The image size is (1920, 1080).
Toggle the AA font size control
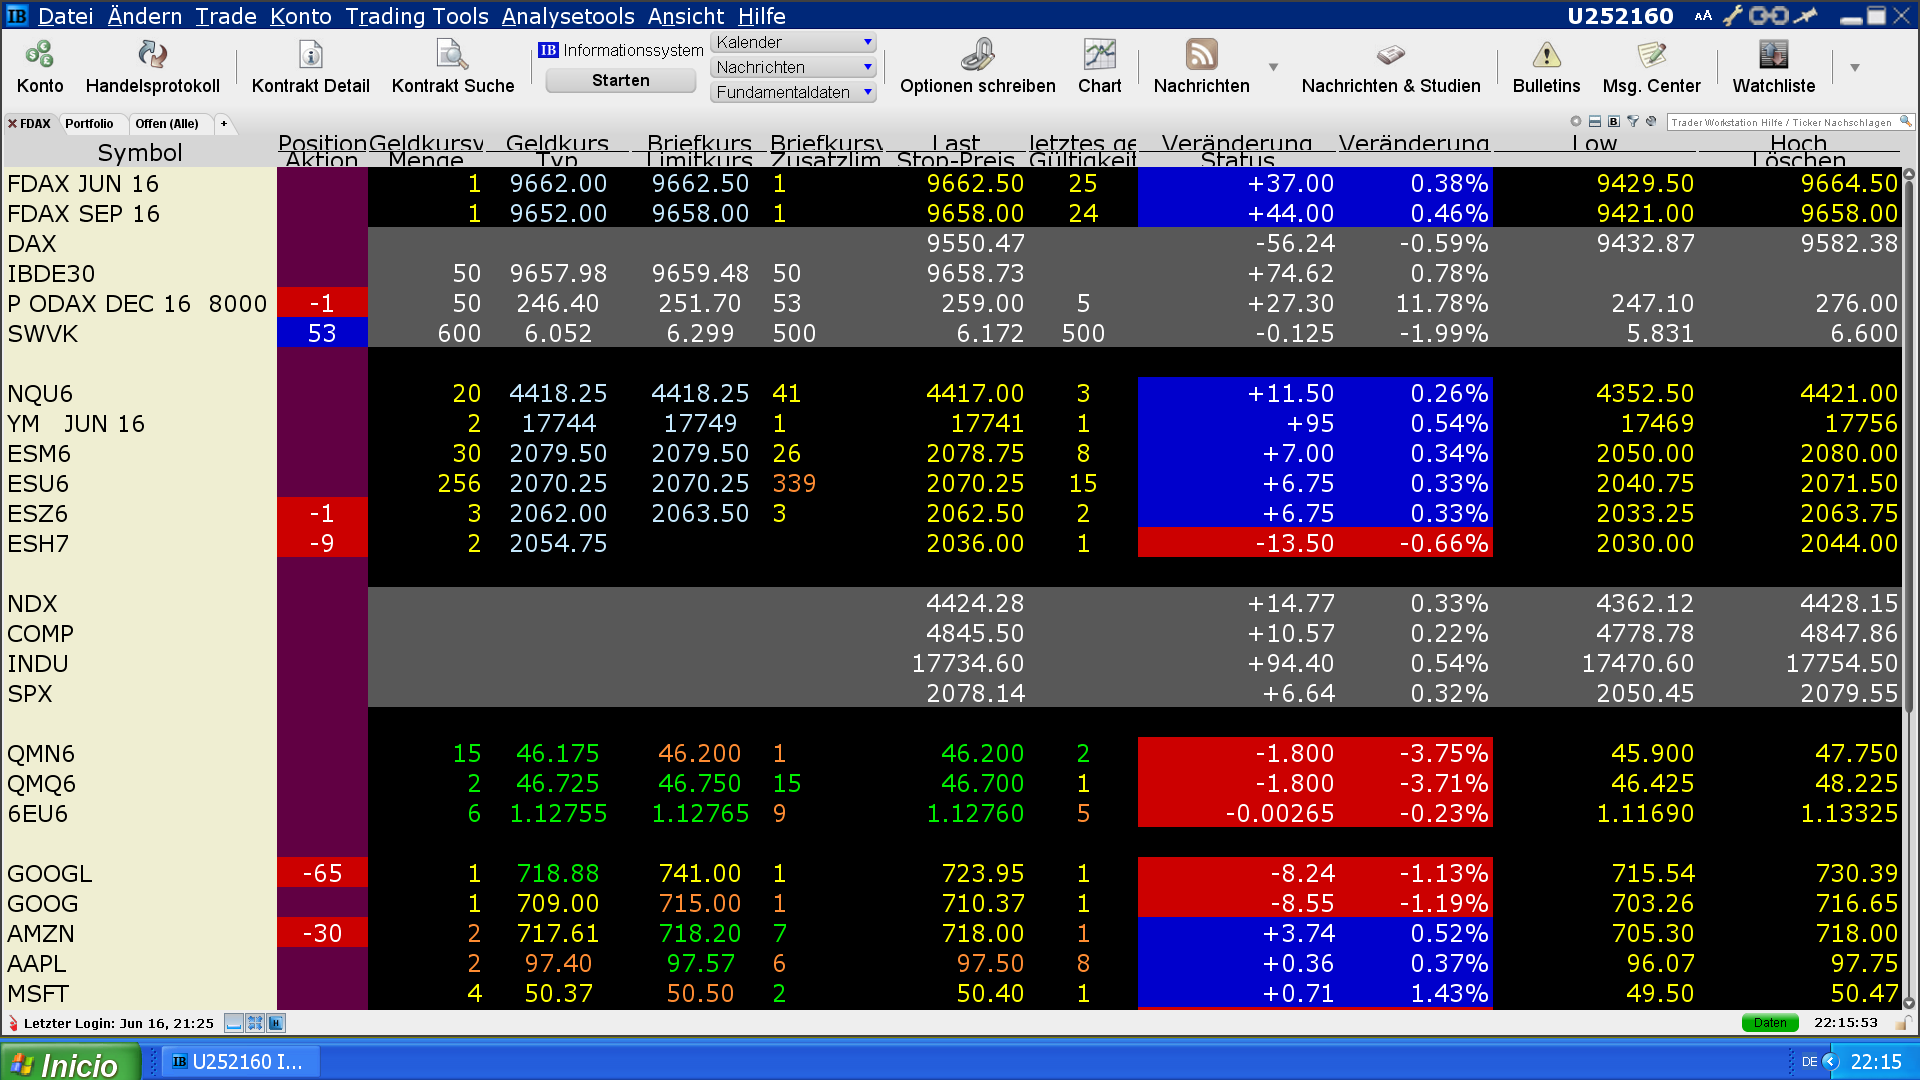(x=1703, y=16)
